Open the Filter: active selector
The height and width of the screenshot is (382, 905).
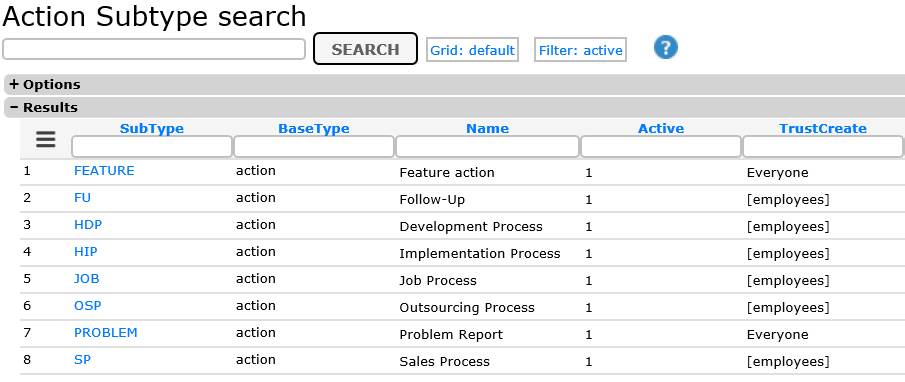(x=580, y=50)
